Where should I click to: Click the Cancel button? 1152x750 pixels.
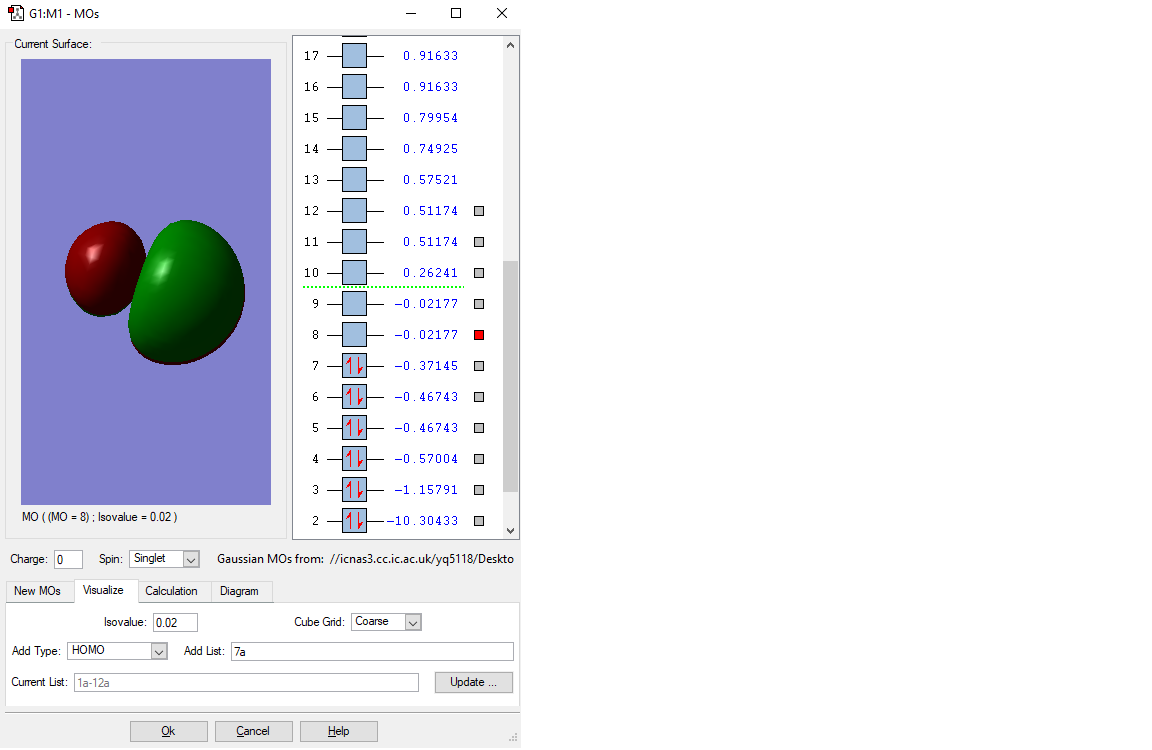click(253, 731)
